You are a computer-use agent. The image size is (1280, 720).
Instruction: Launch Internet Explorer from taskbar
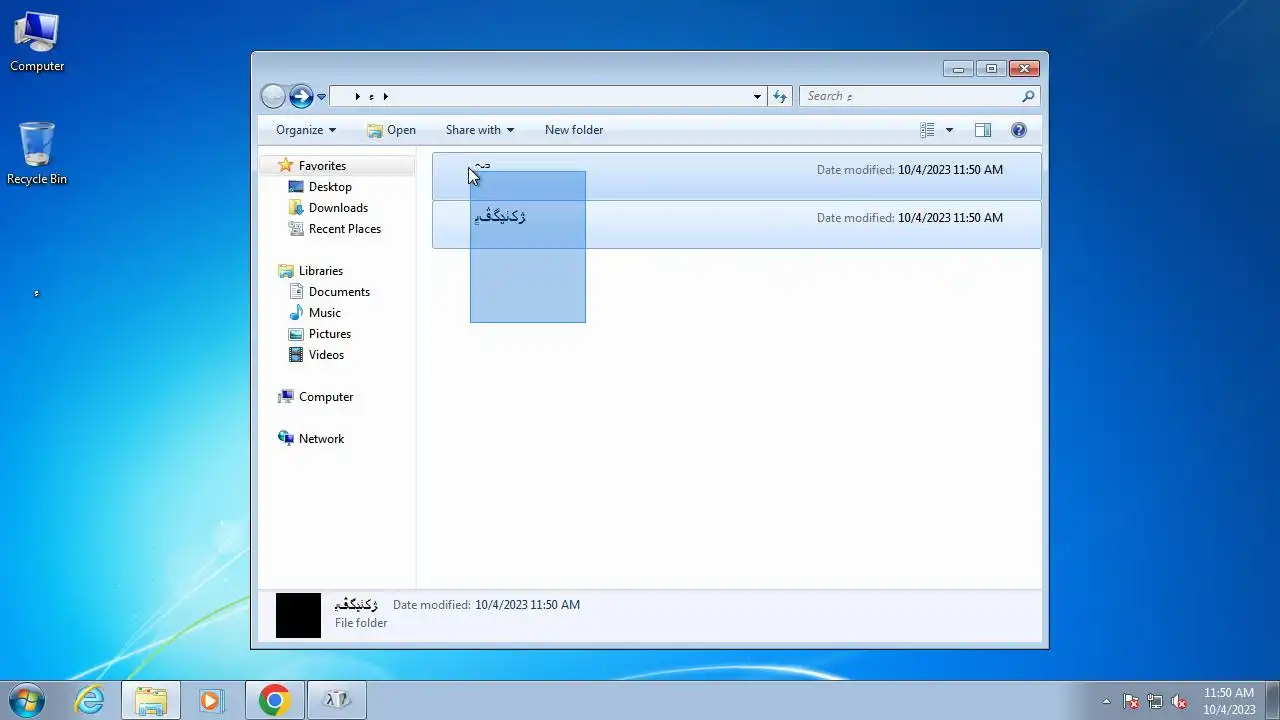[x=90, y=700]
